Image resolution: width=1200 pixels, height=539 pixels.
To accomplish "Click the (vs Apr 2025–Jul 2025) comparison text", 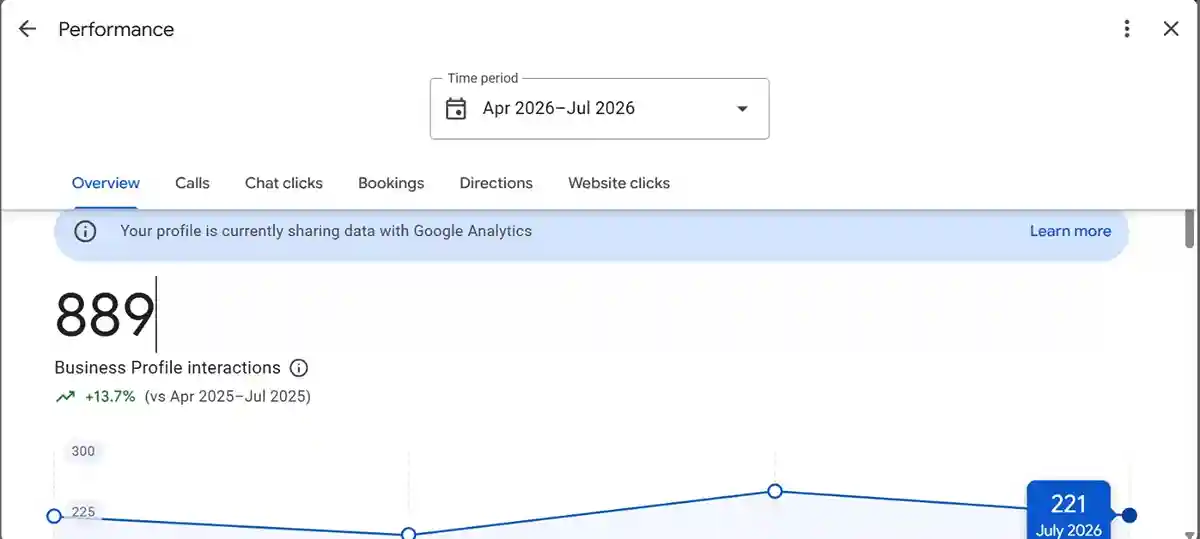I will [x=228, y=396].
